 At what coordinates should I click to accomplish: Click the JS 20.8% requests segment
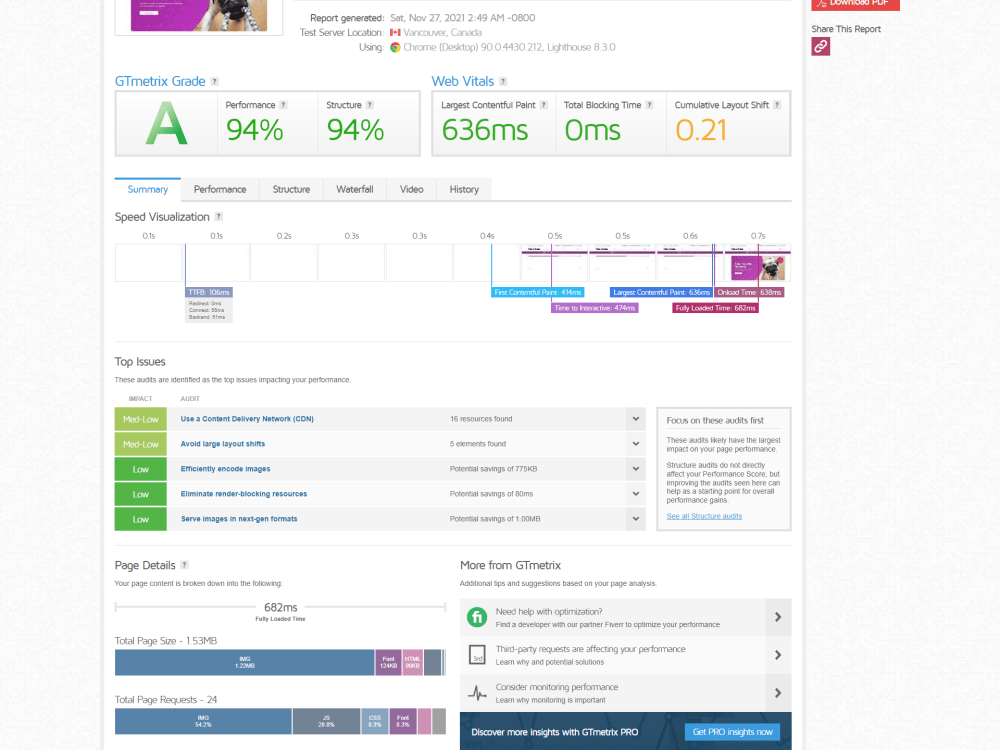(327, 721)
